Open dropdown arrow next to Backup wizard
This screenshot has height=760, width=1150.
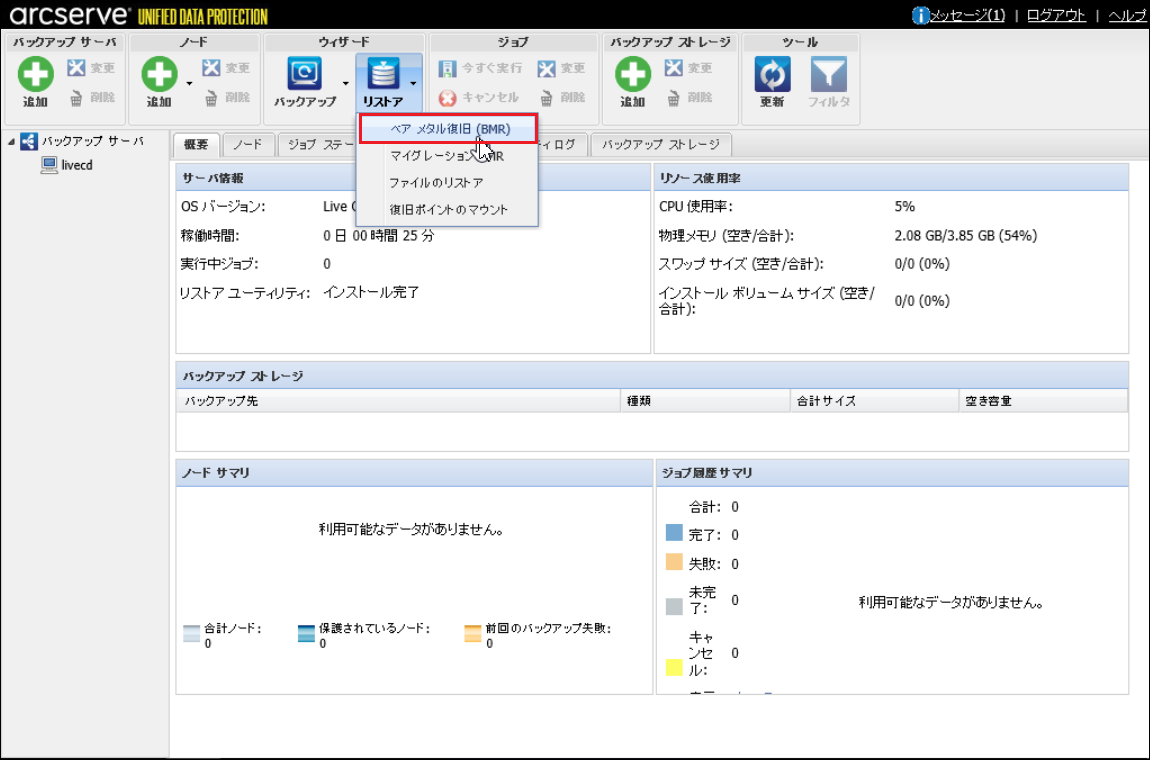click(x=345, y=84)
